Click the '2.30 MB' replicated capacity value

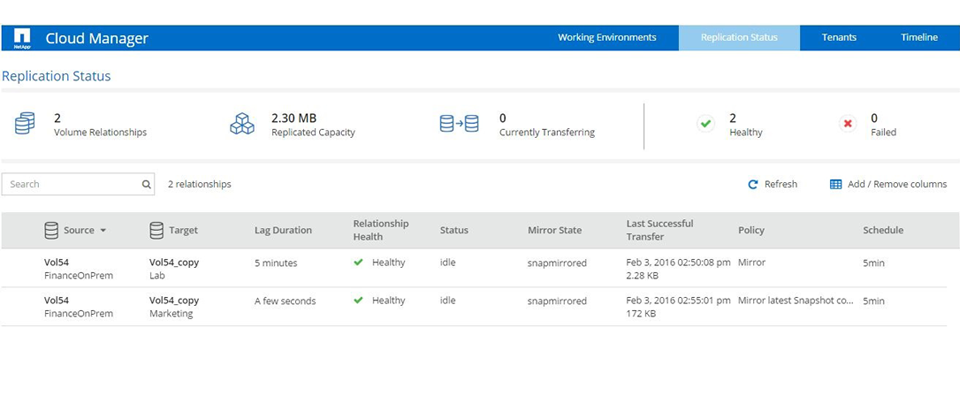294,118
